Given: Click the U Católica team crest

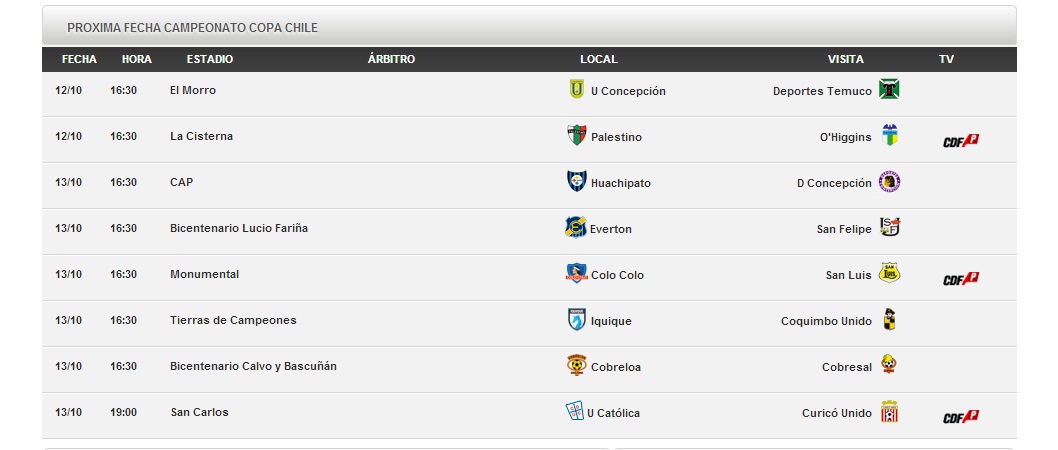Looking at the screenshot, I should 574,411.
